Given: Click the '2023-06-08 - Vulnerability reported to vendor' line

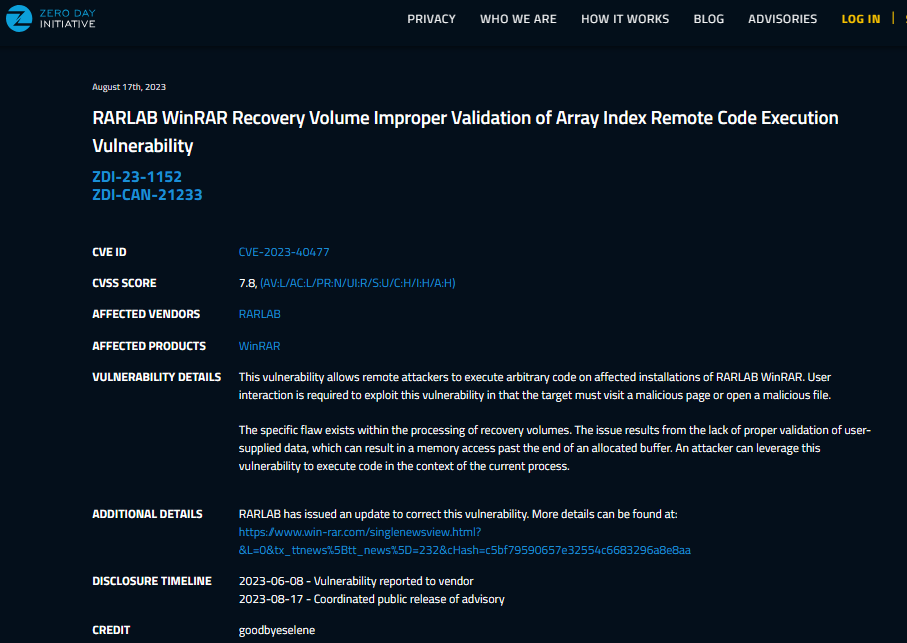Looking at the screenshot, I should pos(356,581).
